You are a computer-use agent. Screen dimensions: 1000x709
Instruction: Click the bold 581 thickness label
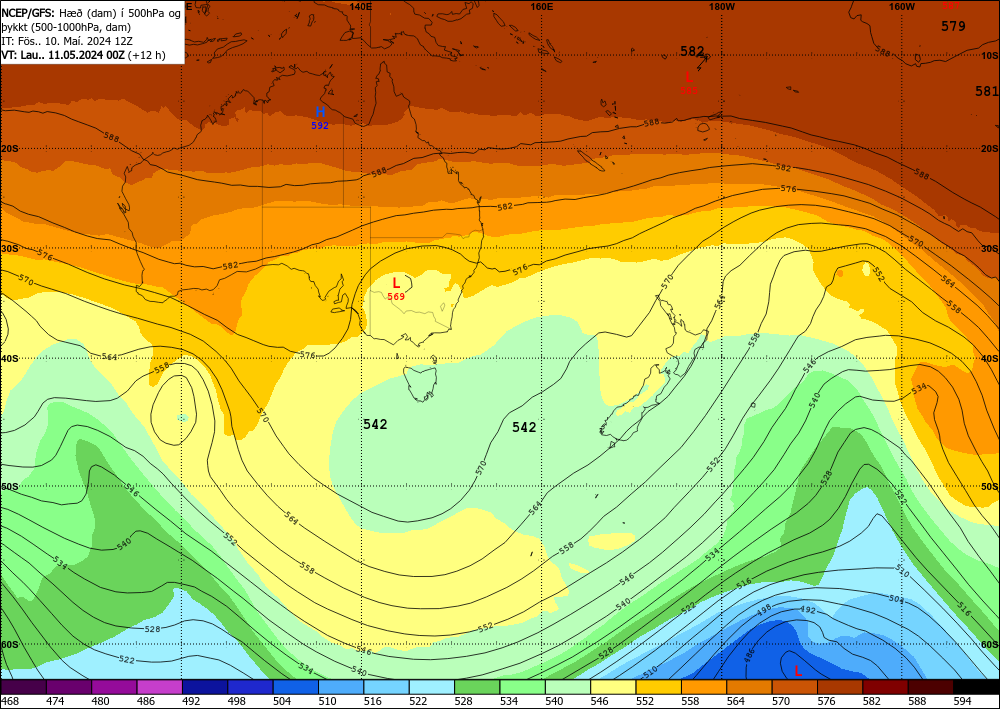(x=987, y=91)
